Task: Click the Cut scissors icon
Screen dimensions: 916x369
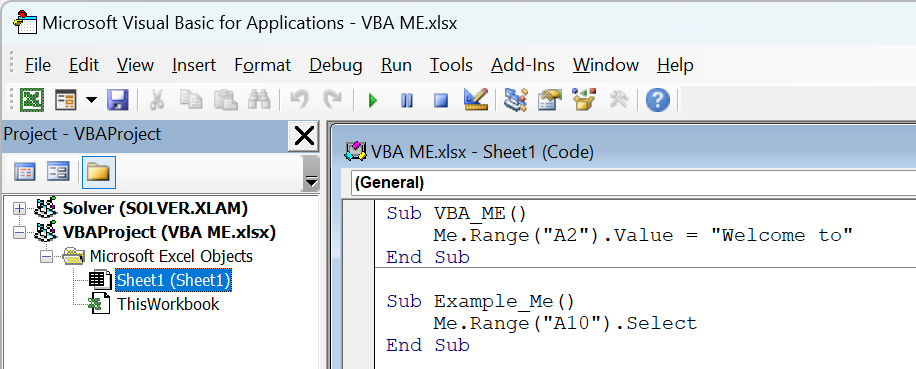Action: coord(156,100)
